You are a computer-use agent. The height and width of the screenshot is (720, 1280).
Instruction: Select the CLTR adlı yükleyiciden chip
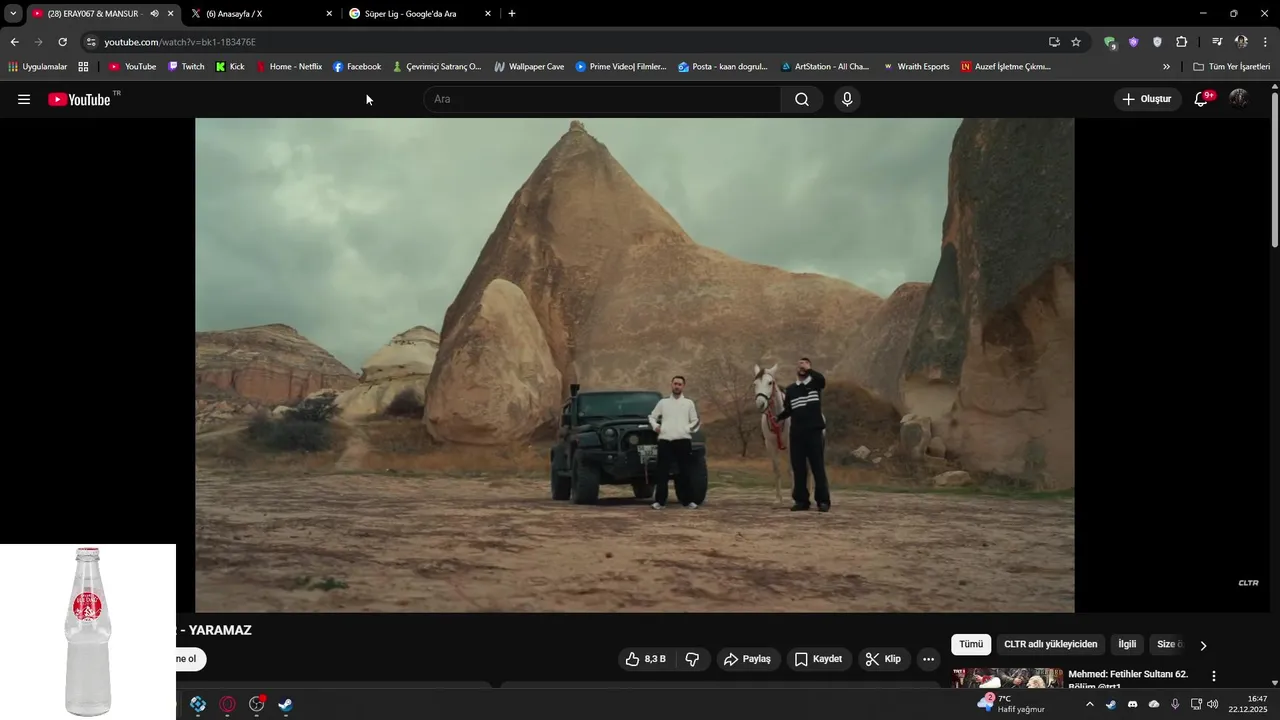(1050, 645)
